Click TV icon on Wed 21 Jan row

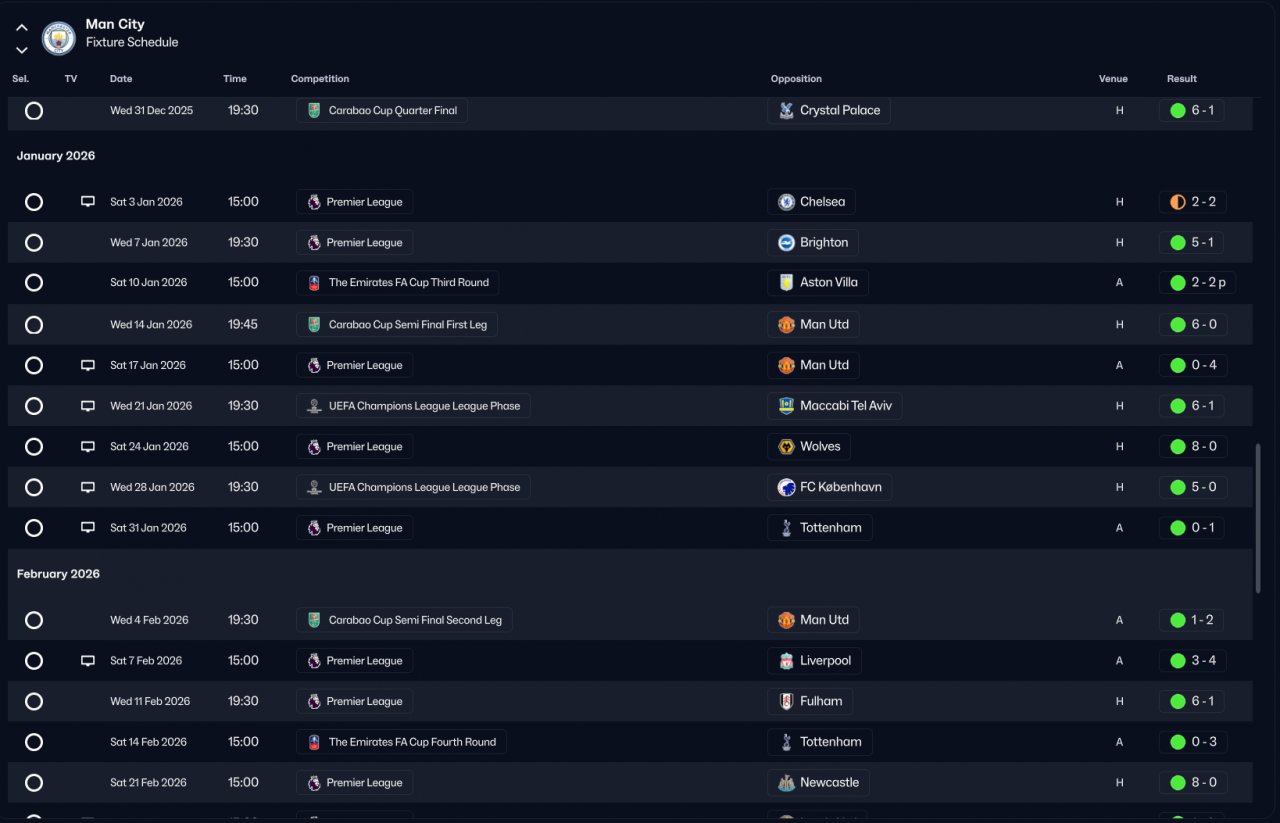click(88, 406)
